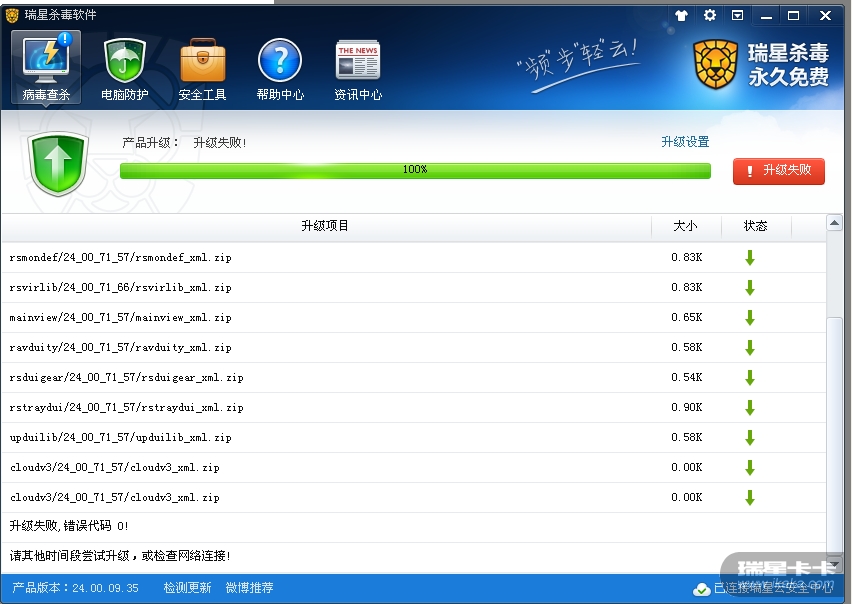Minimize the Rising antivirus window
The height and width of the screenshot is (604, 853).
(x=766, y=16)
